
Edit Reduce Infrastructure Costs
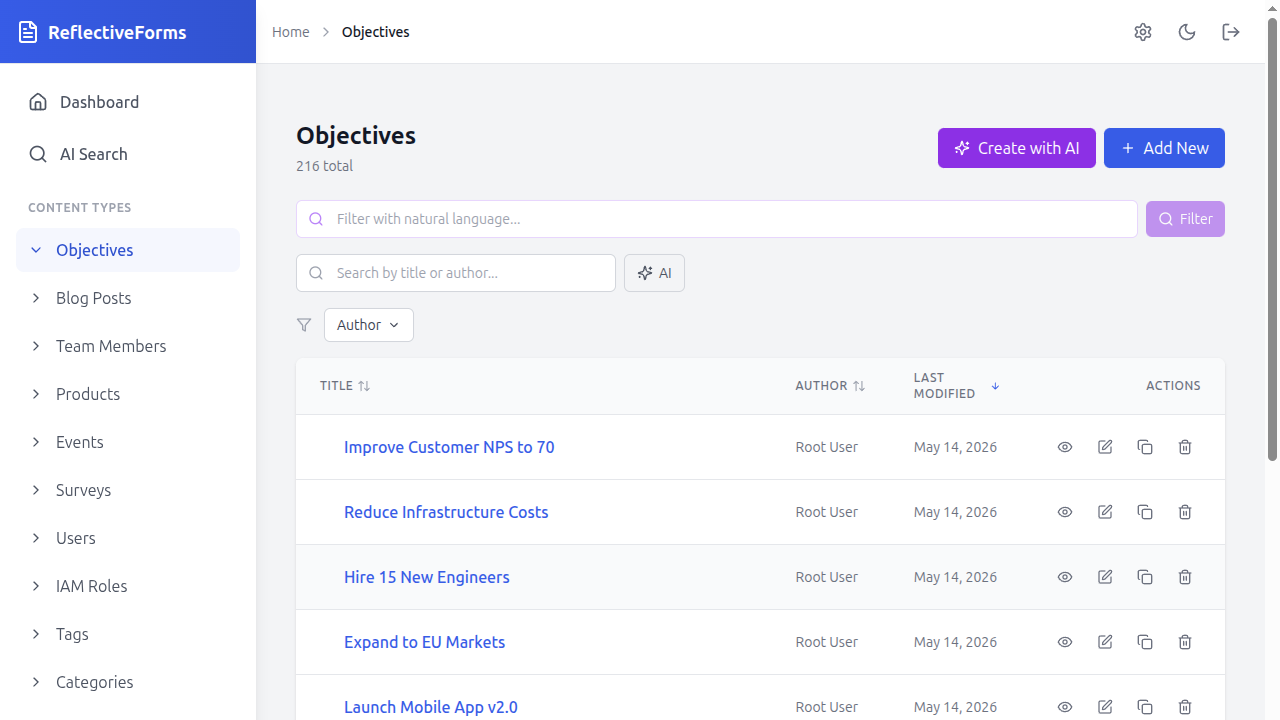[1105, 512]
